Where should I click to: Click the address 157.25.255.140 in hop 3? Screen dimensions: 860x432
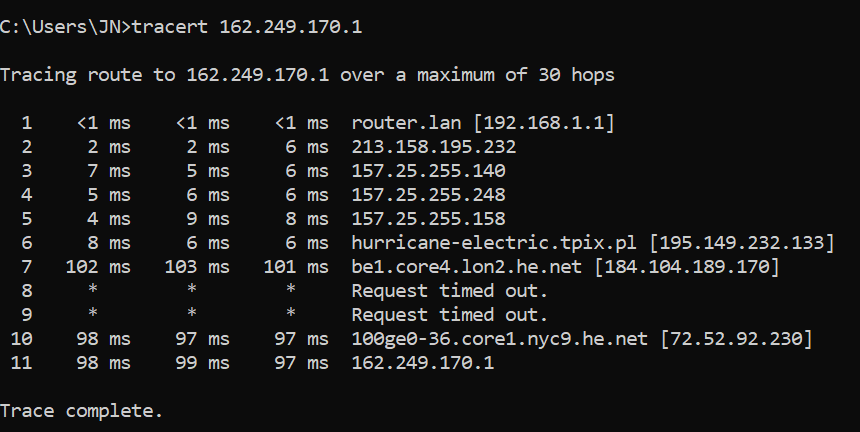[428, 170]
